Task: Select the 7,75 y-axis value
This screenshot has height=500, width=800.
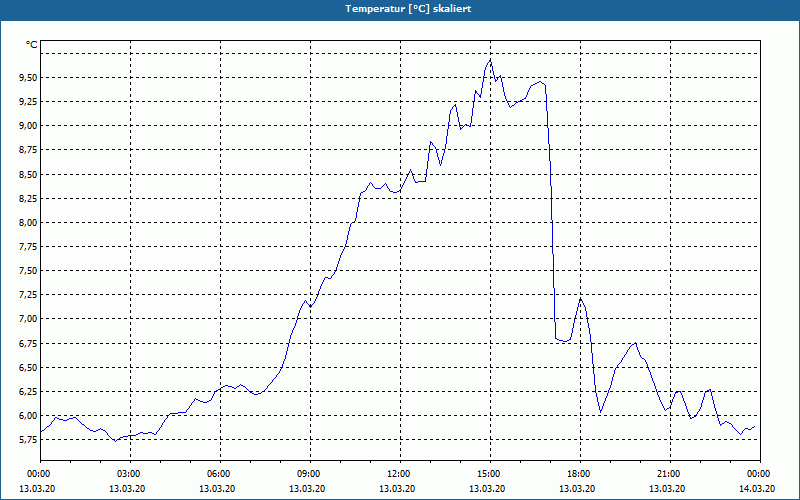Action: point(29,246)
